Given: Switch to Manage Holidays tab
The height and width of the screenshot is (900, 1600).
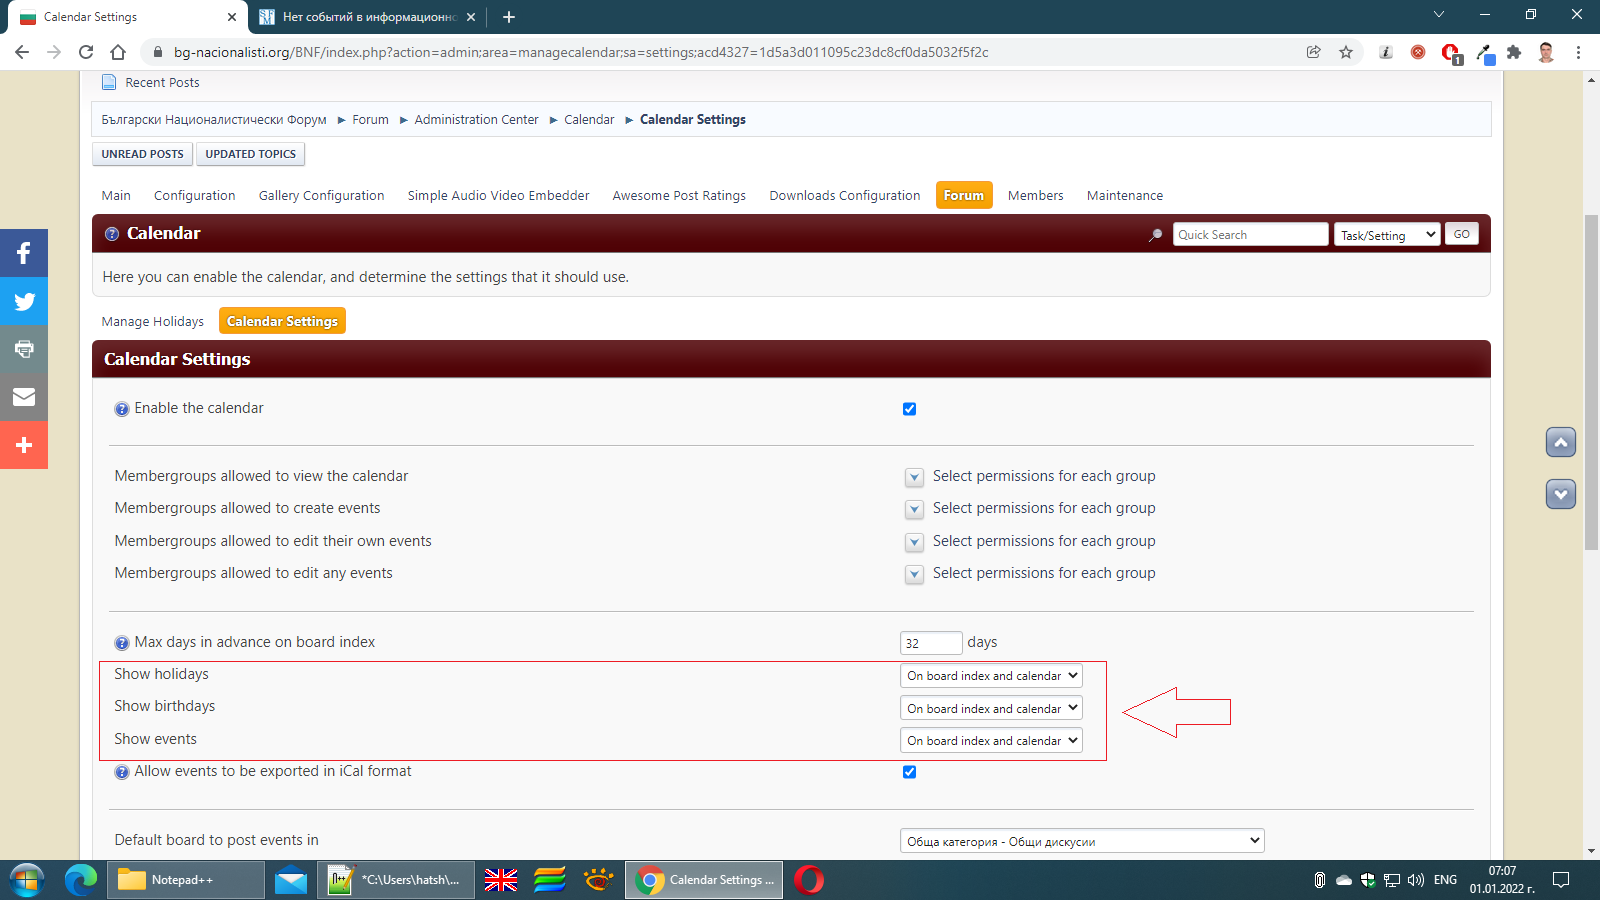Looking at the screenshot, I should click(x=153, y=321).
